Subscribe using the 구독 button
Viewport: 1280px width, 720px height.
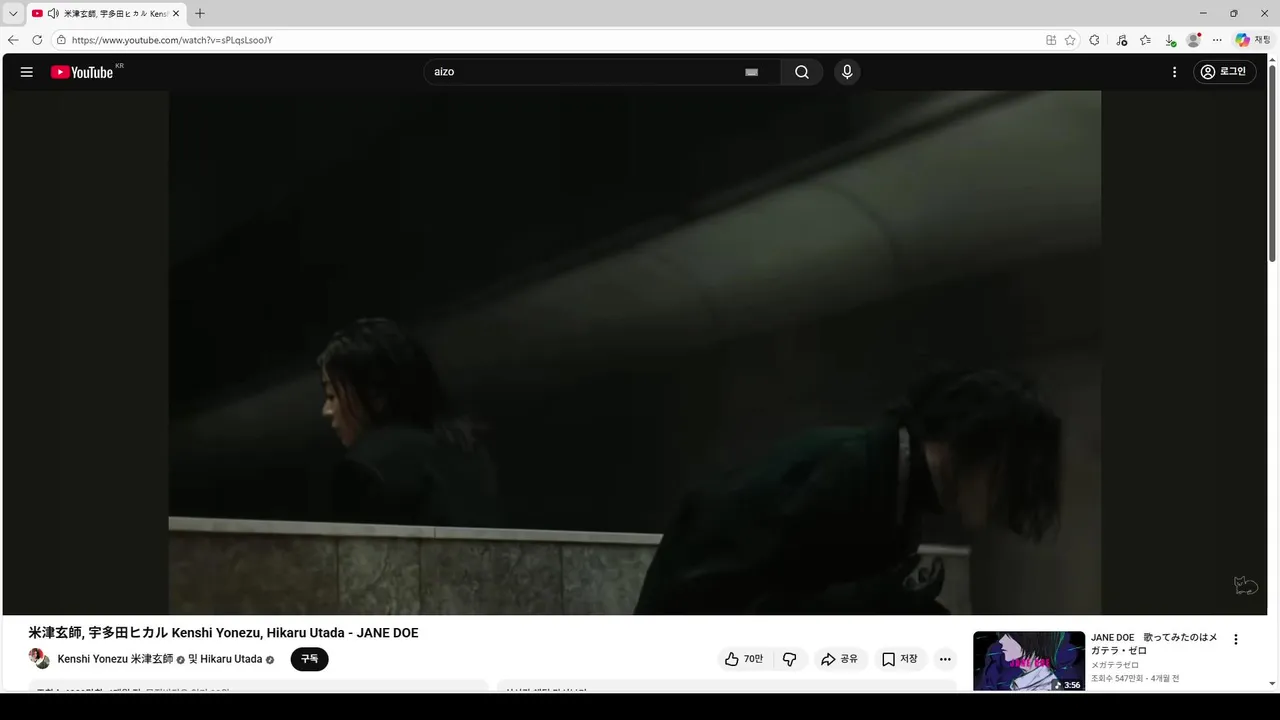[309, 659]
